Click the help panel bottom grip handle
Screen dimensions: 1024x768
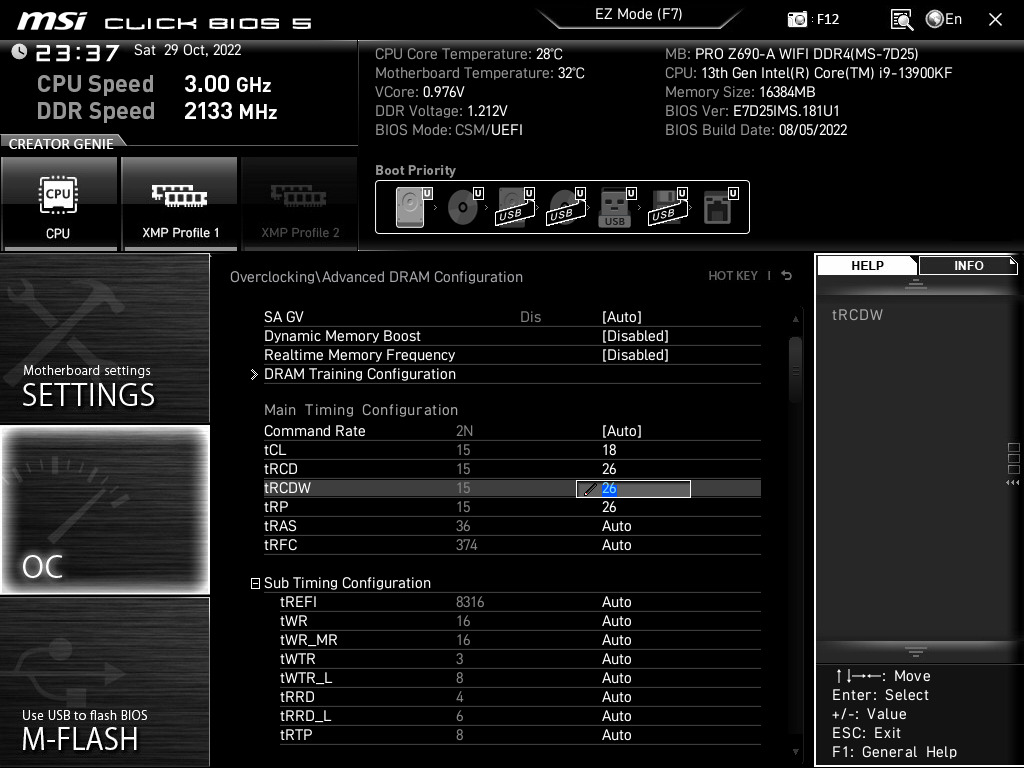(916, 652)
